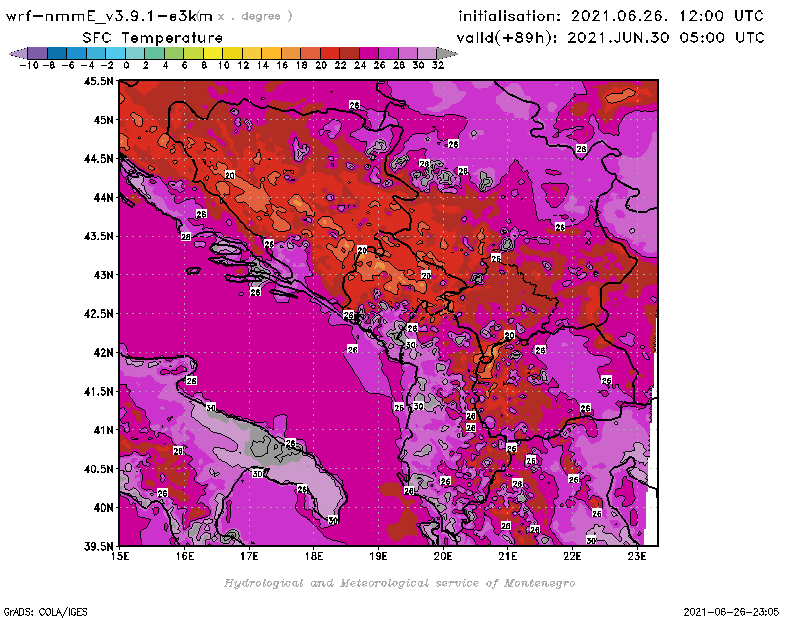Click the '45.5N' latitude label

(x=98, y=81)
